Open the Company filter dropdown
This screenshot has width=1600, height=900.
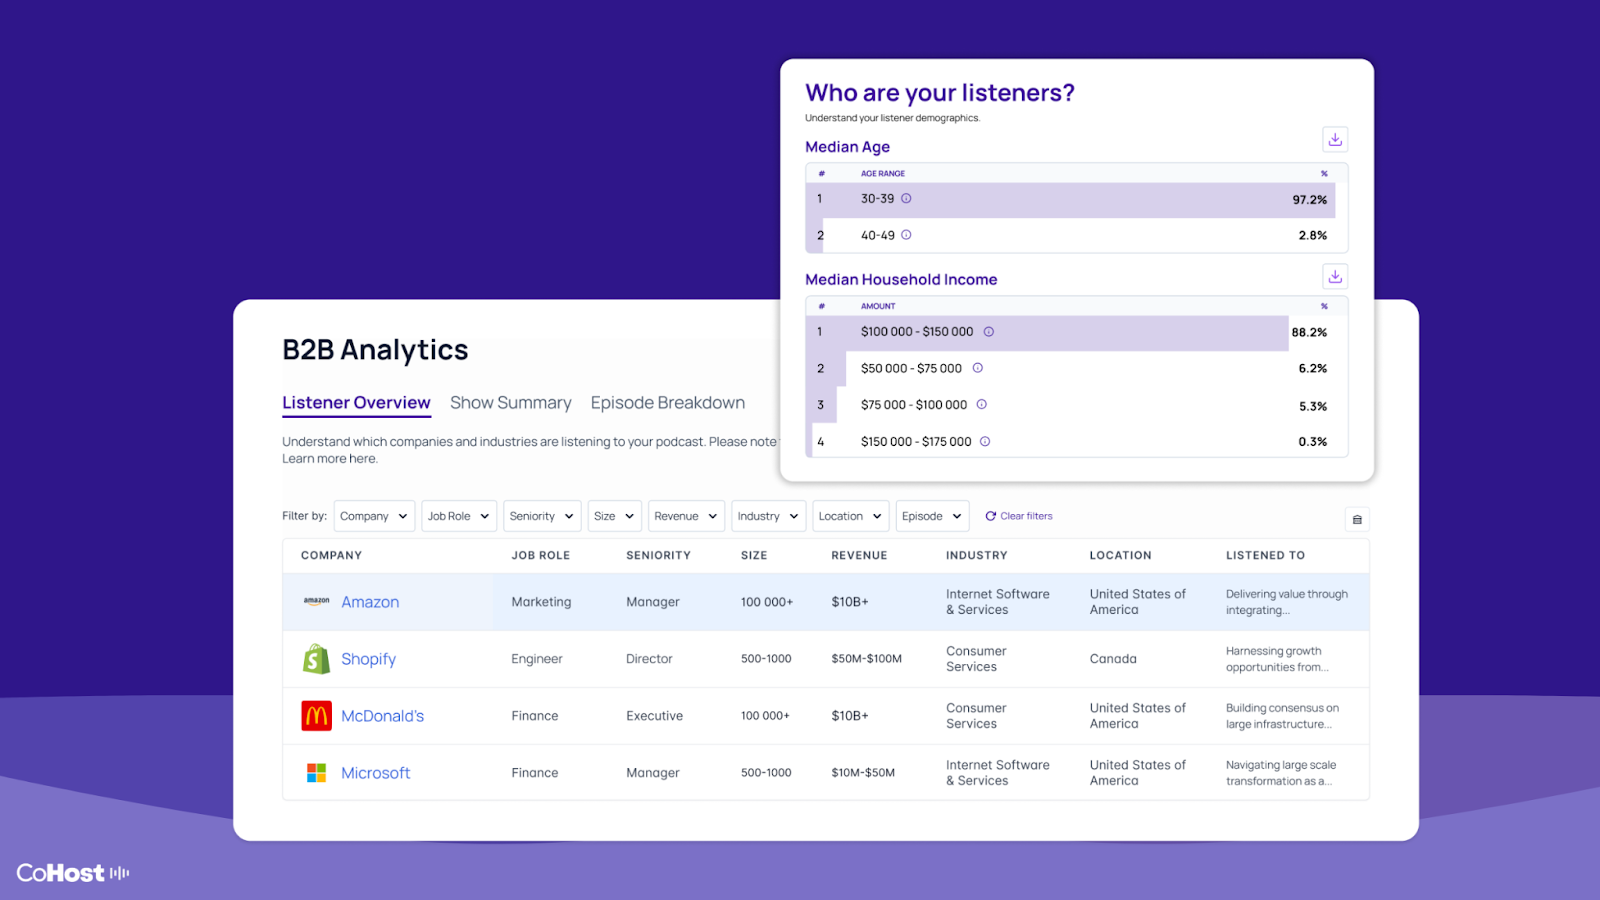coord(375,516)
